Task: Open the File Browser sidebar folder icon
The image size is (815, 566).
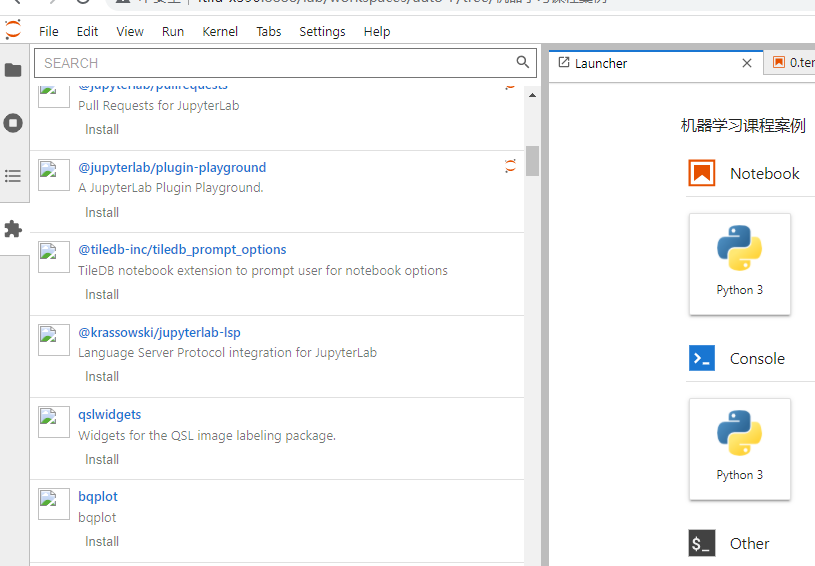Action: coord(13,70)
